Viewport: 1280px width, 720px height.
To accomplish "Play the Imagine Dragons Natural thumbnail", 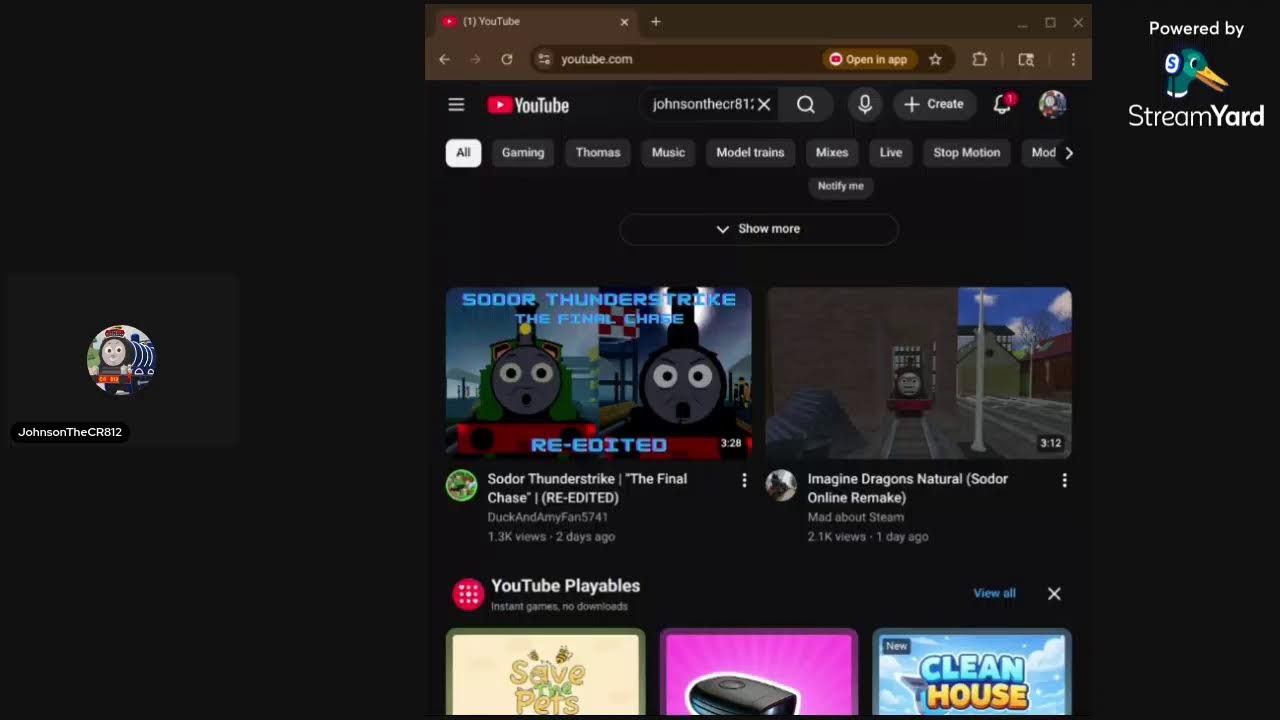I will 919,373.
